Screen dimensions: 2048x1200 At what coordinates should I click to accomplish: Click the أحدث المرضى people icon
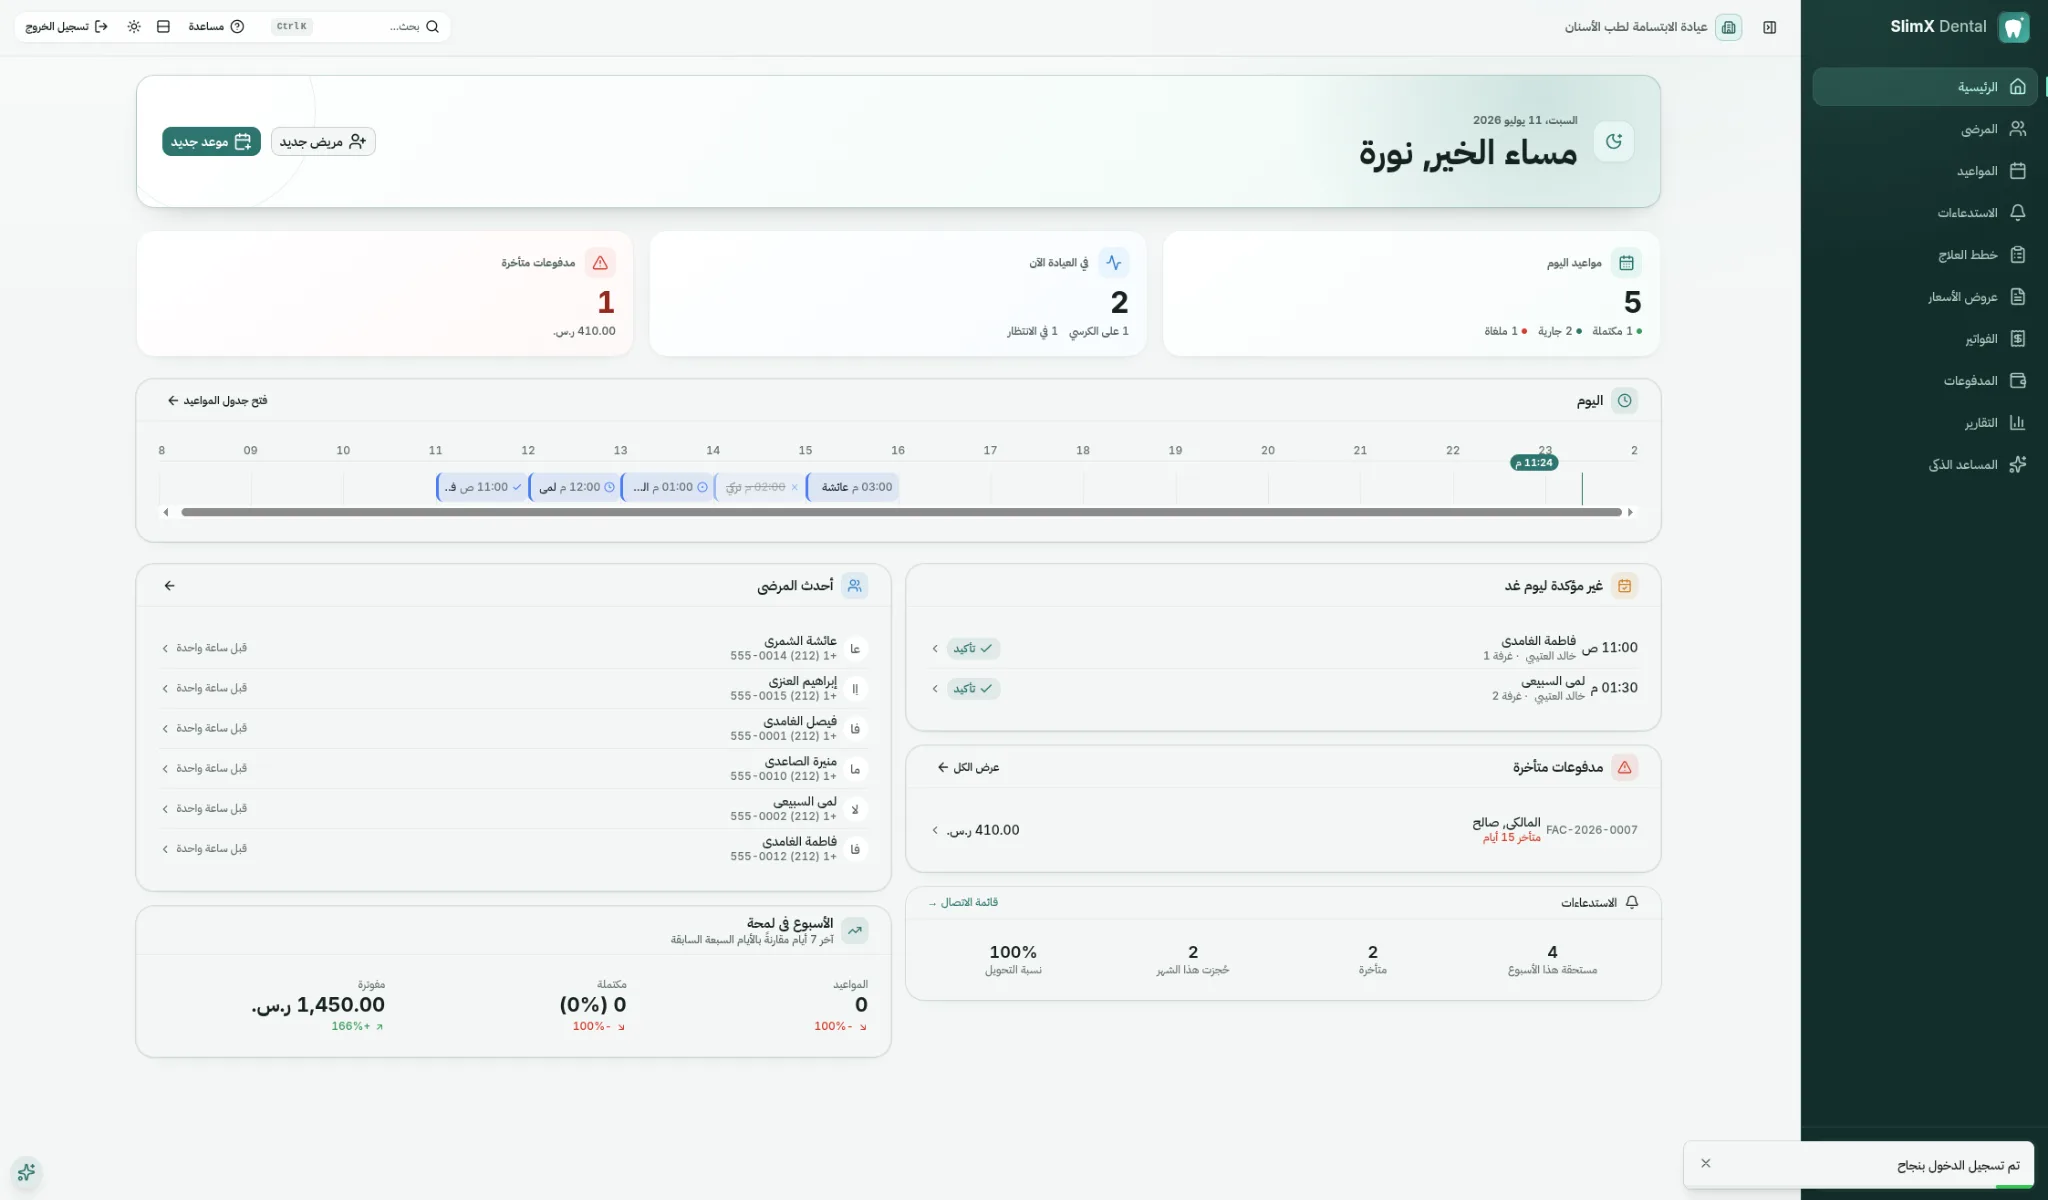pos(855,586)
